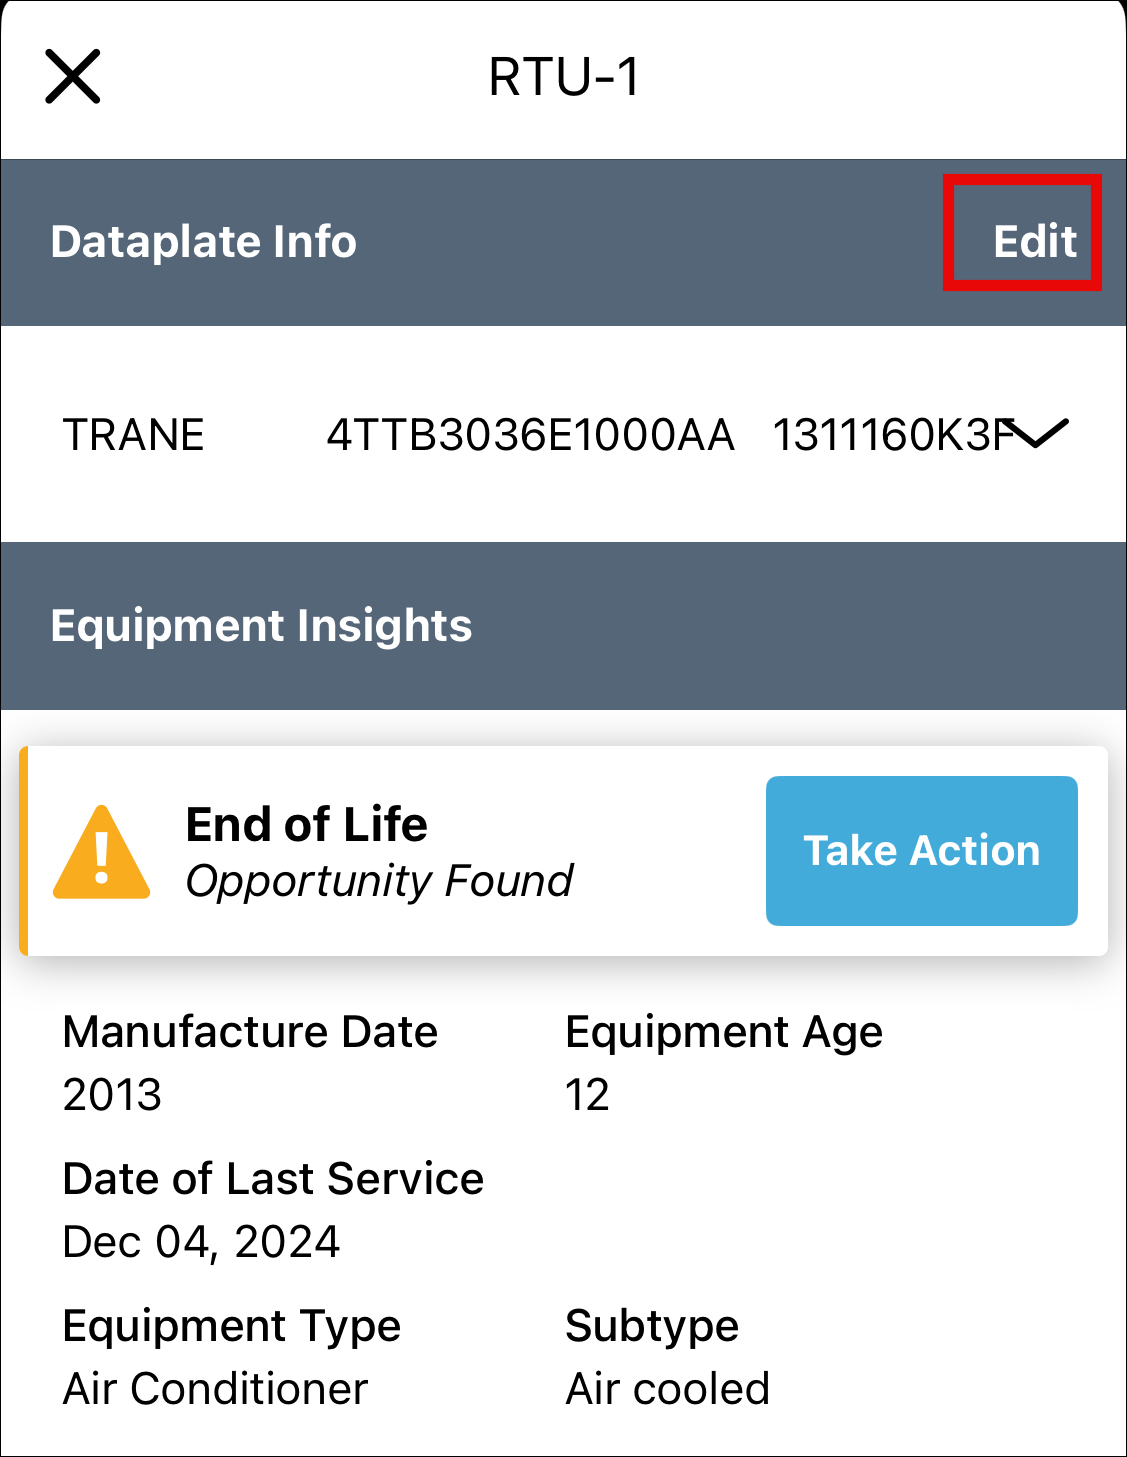This screenshot has height=1457, width=1127.
Task: Click the RTU-1 page title
Action: tap(564, 77)
